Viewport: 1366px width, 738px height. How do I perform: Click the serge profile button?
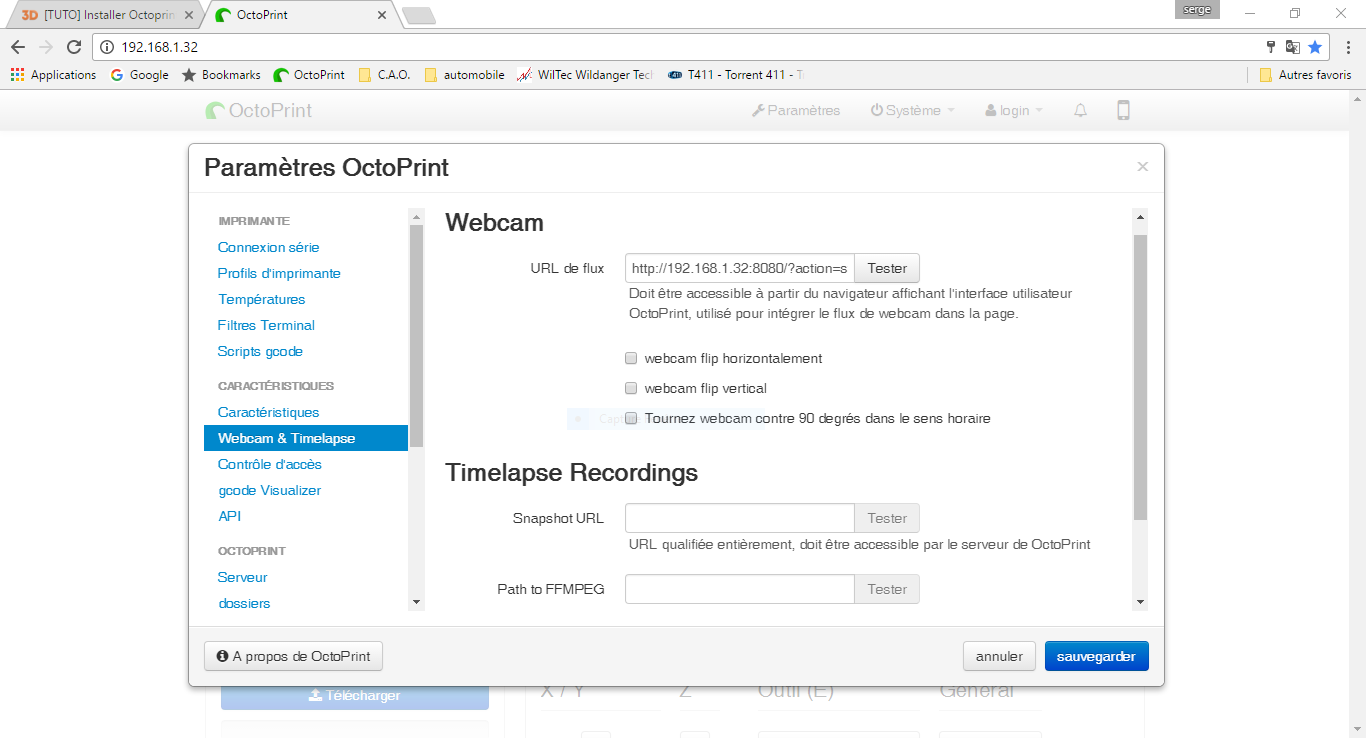[x=1197, y=10]
